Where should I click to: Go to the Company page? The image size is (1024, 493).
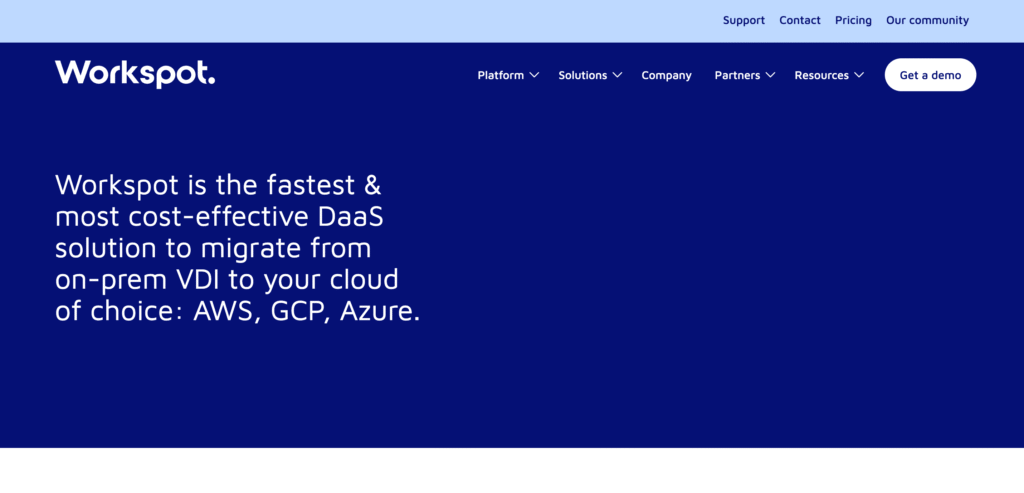(666, 75)
